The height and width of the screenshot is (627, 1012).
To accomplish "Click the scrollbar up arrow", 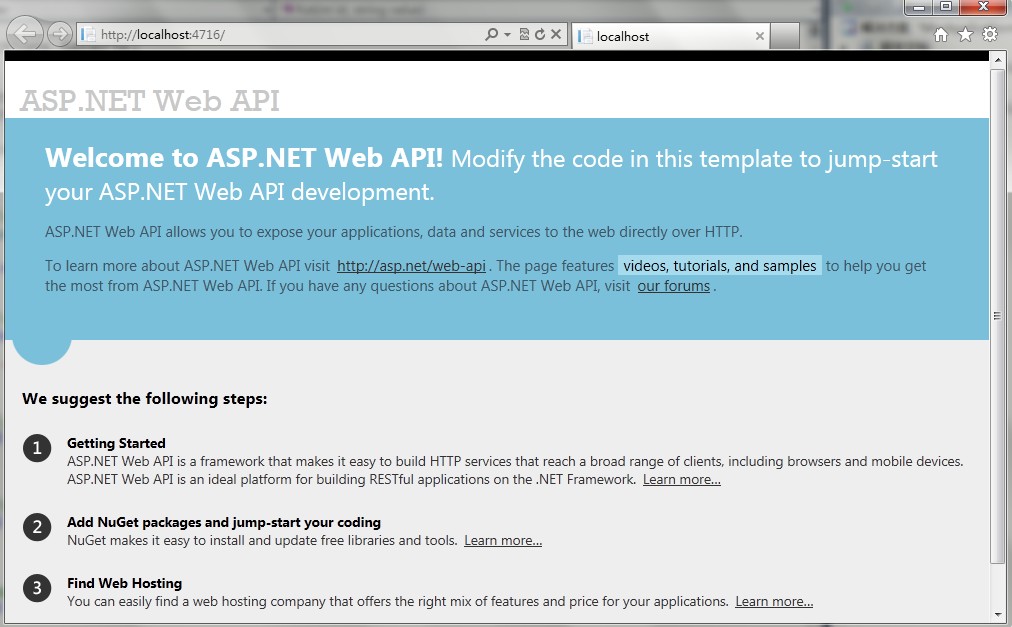I will click(x=998, y=59).
